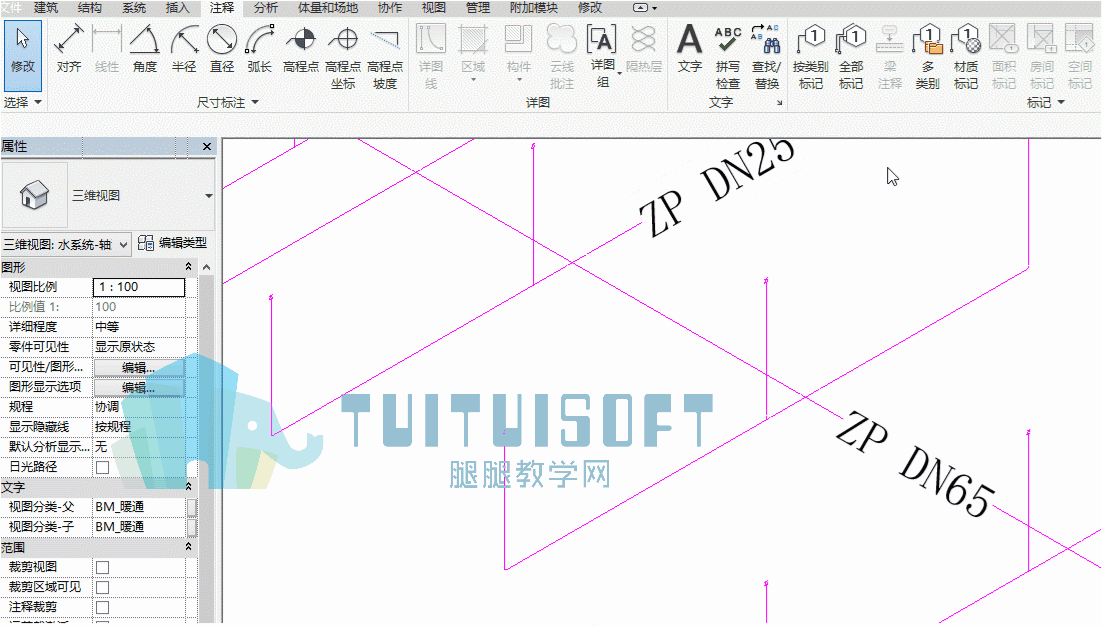Close the 属性 properties panel
This screenshot has width=1102, height=627.
pos(207,146)
